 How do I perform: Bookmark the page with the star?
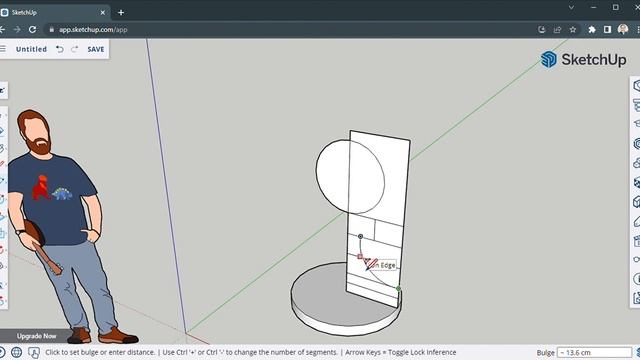tap(573, 29)
